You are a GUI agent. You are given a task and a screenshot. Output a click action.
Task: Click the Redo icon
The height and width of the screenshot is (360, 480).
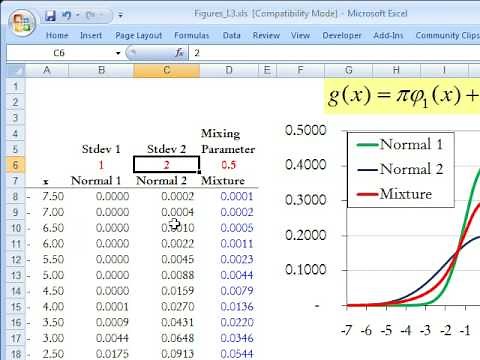click(x=90, y=15)
